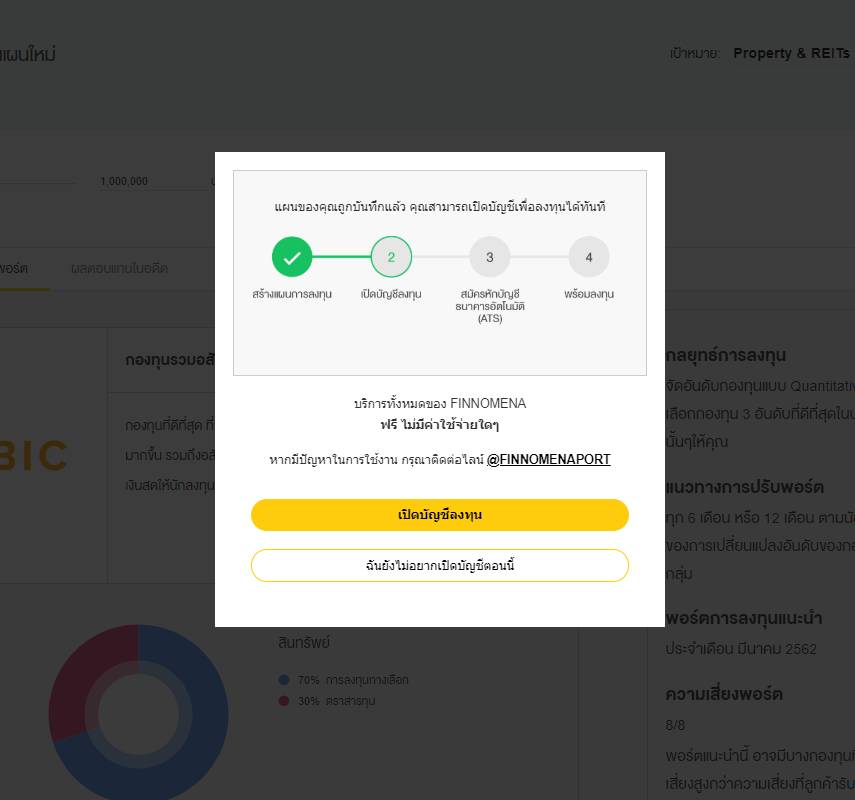Open the @FINNOMENAPORT Line link
Image resolution: width=855 pixels, height=800 pixels.
(x=548, y=460)
